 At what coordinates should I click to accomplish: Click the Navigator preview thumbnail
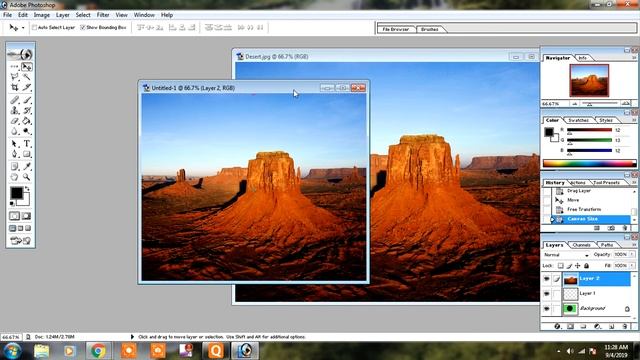589,80
